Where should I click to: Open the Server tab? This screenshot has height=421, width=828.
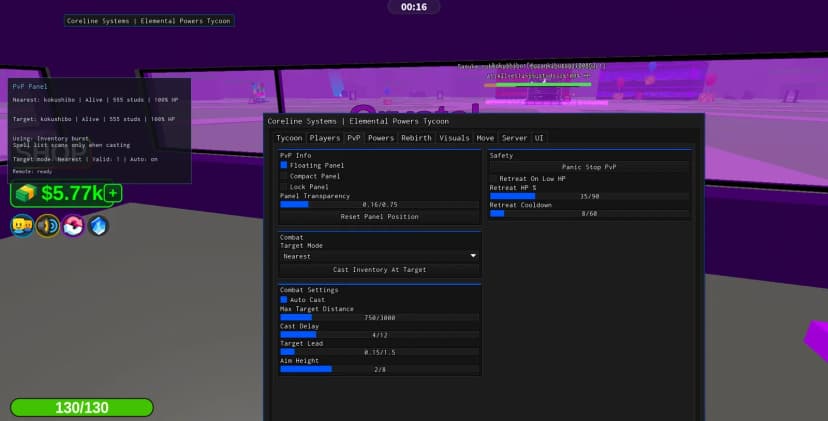pyautogui.click(x=514, y=138)
